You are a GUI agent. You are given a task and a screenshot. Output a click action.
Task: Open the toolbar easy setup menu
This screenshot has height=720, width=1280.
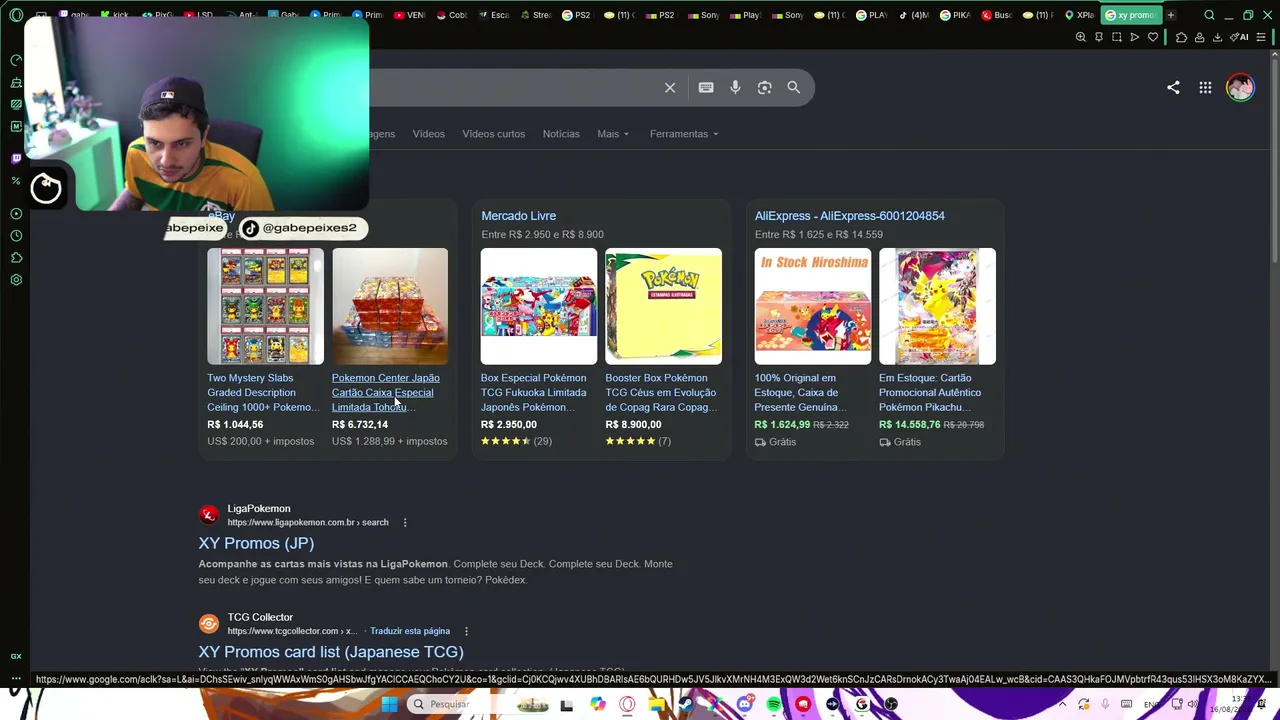click(1262, 37)
